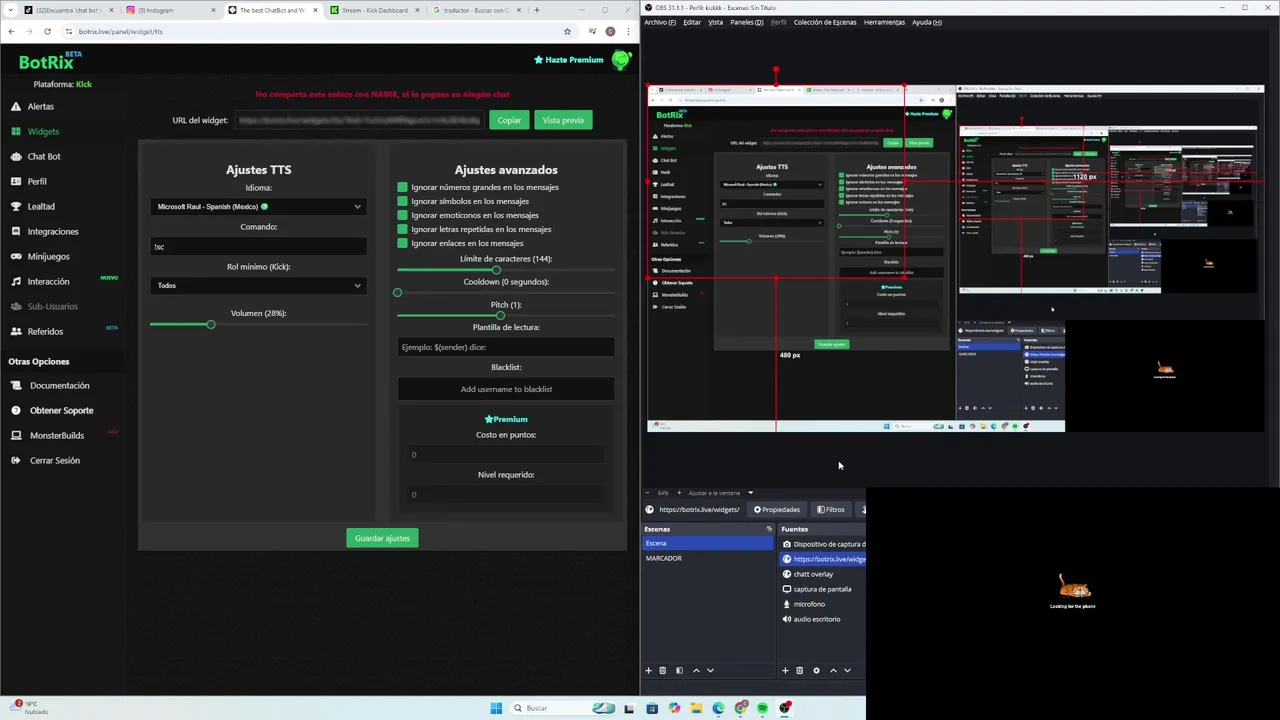The height and width of the screenshot is (720, 1280).
Task: Click the BotRix user avatar icon
Action: (621, 60)
